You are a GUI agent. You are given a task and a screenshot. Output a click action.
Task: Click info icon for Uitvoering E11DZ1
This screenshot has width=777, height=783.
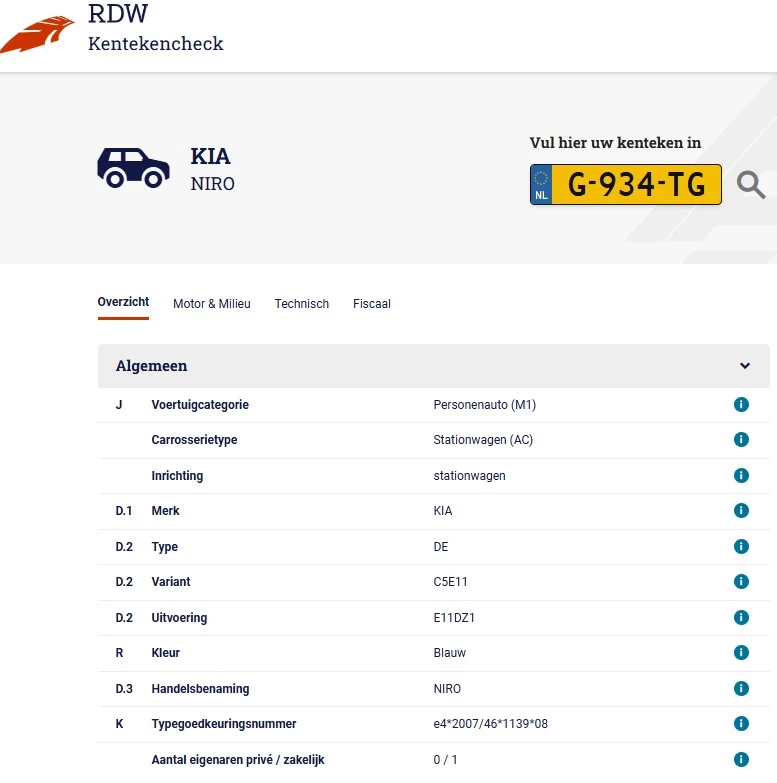741,617
